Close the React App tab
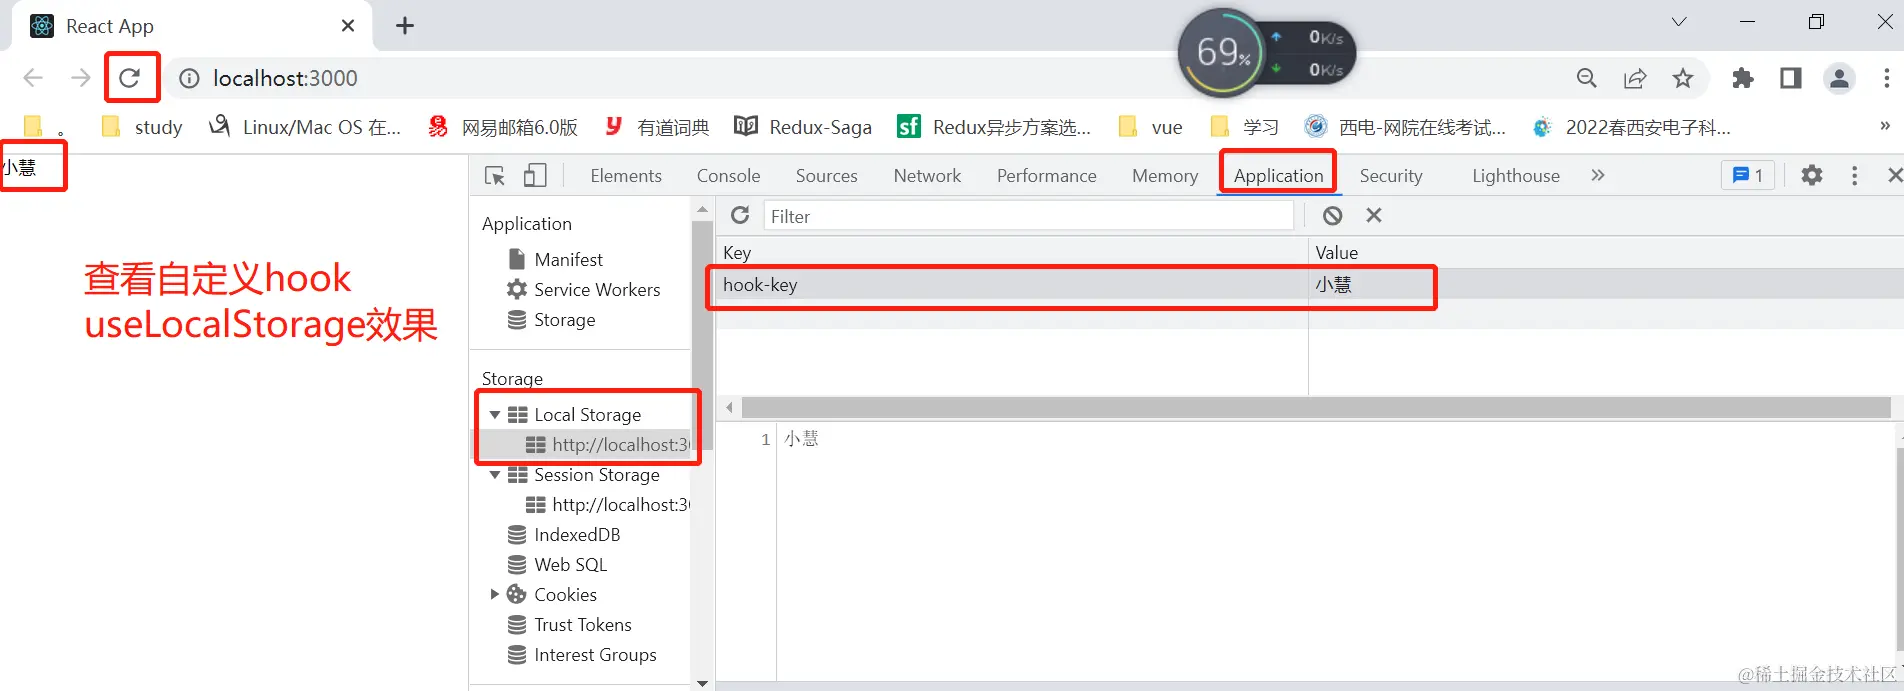This screenshot has height=691, width=1904. click(348, 26)
